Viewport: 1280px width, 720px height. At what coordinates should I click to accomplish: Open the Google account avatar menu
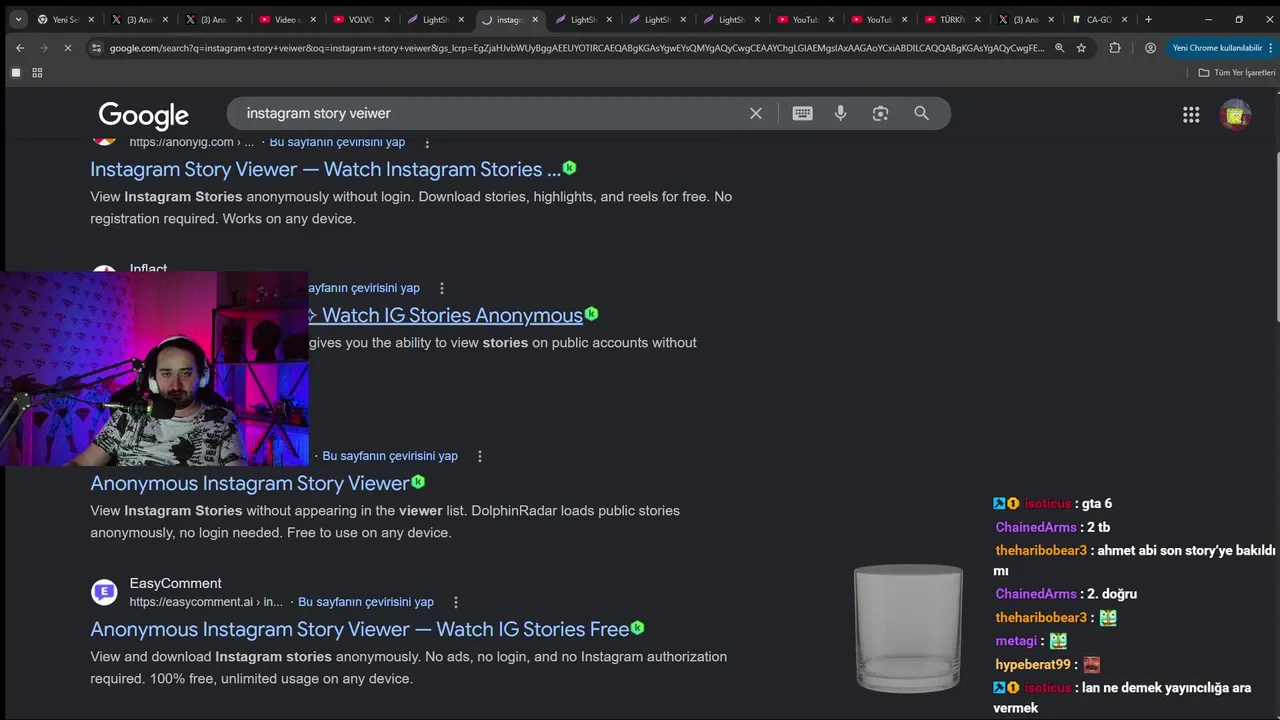tap(1236, 115)
